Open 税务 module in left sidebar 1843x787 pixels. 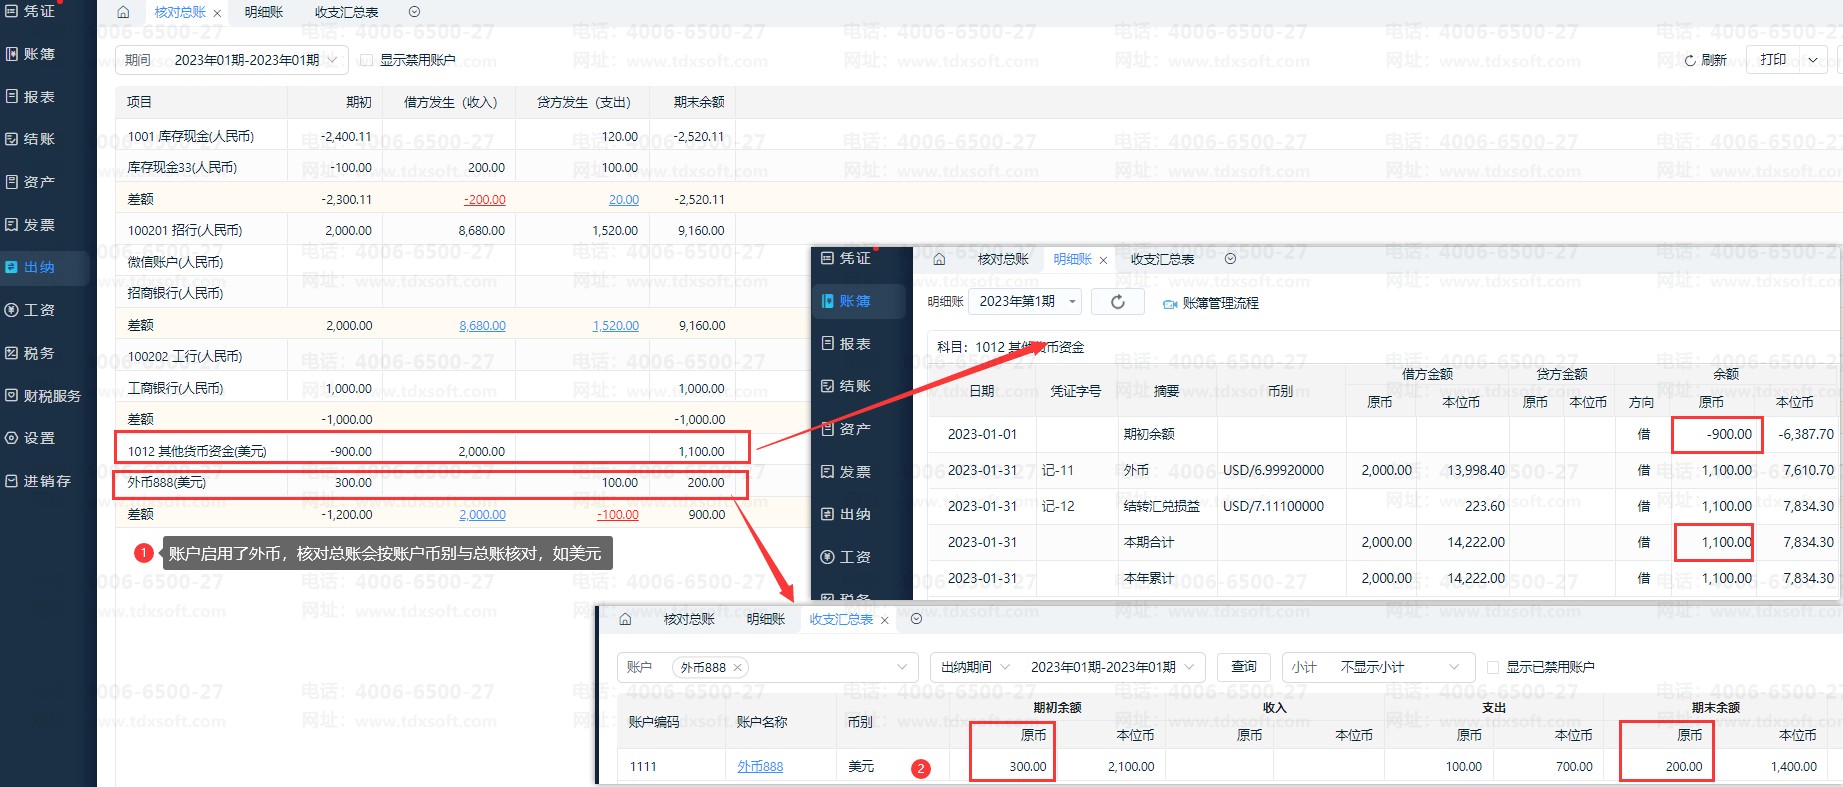(x=39, y=353)
